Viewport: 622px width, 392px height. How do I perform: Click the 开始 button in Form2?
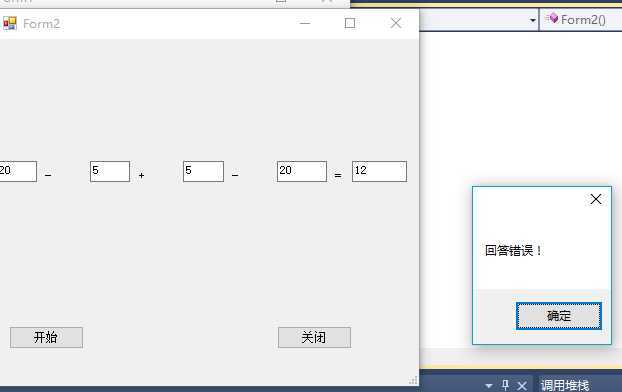pos(46,337)
